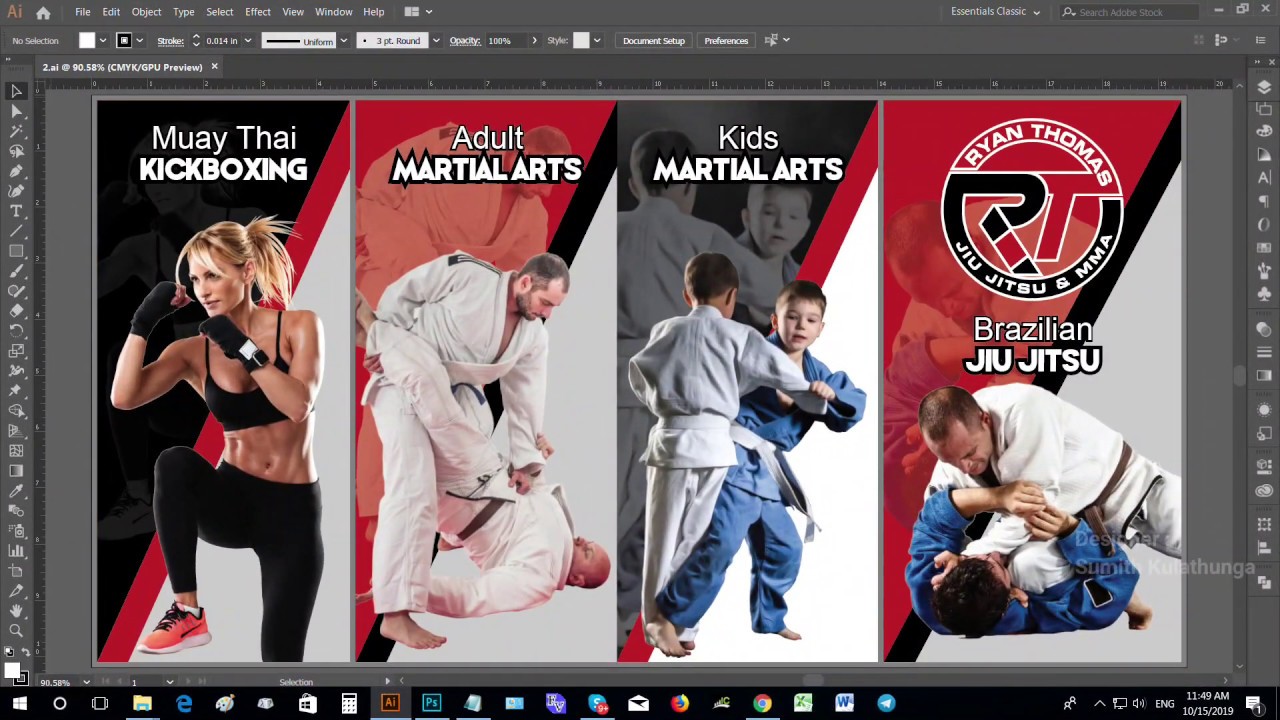Open the Stroke panel icon
Viewport: 1280px width, 720px height.
click(x=1264, y=351)
